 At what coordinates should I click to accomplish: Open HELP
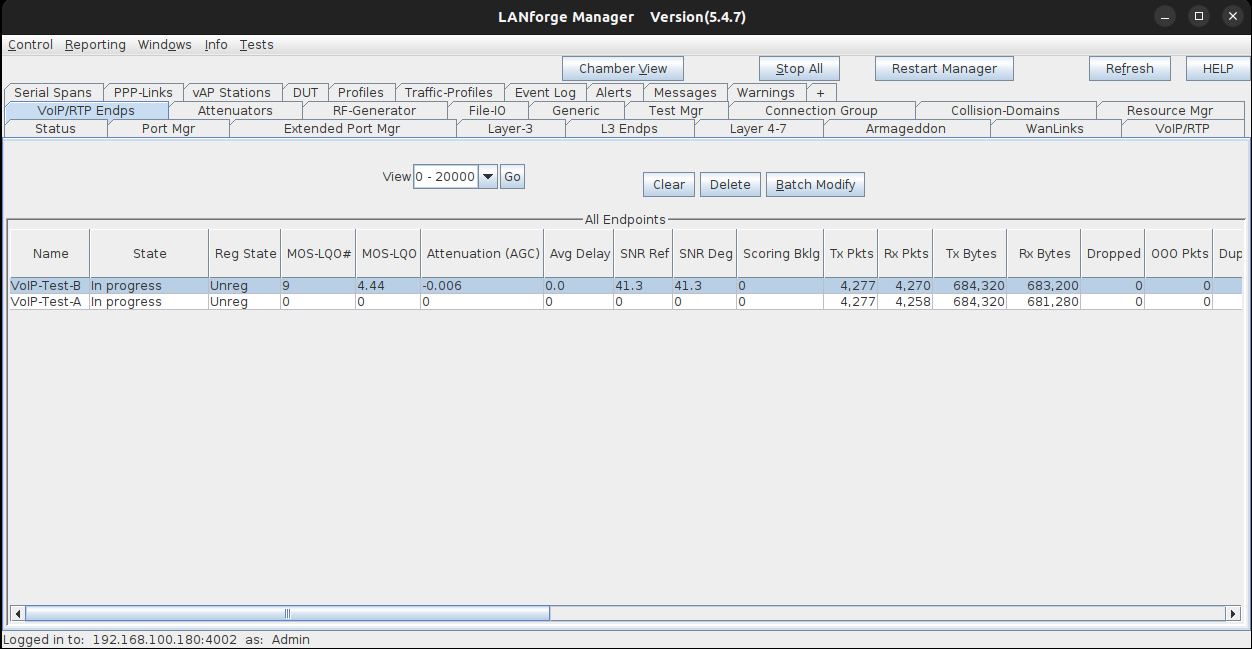point(1217,69)
